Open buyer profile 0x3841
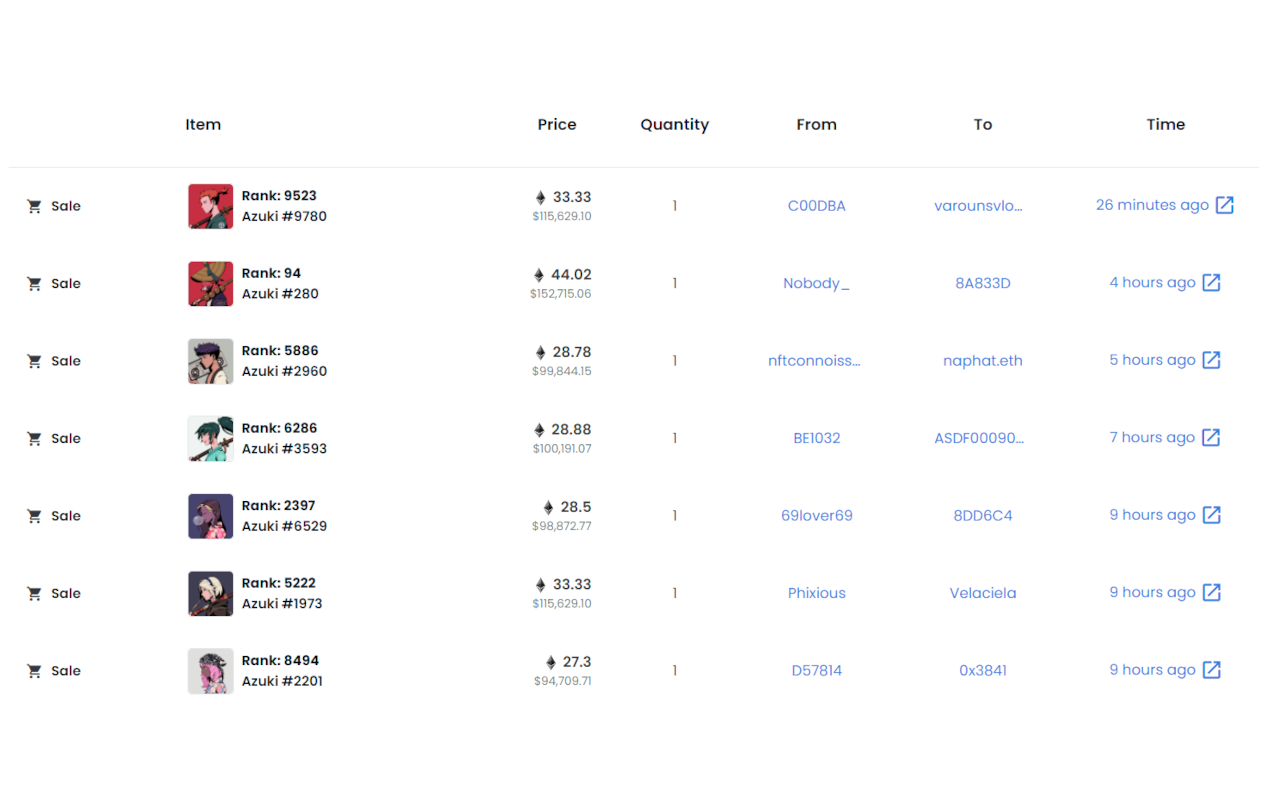The height and width of the screenshot is (800, 1280). point(983,671)
